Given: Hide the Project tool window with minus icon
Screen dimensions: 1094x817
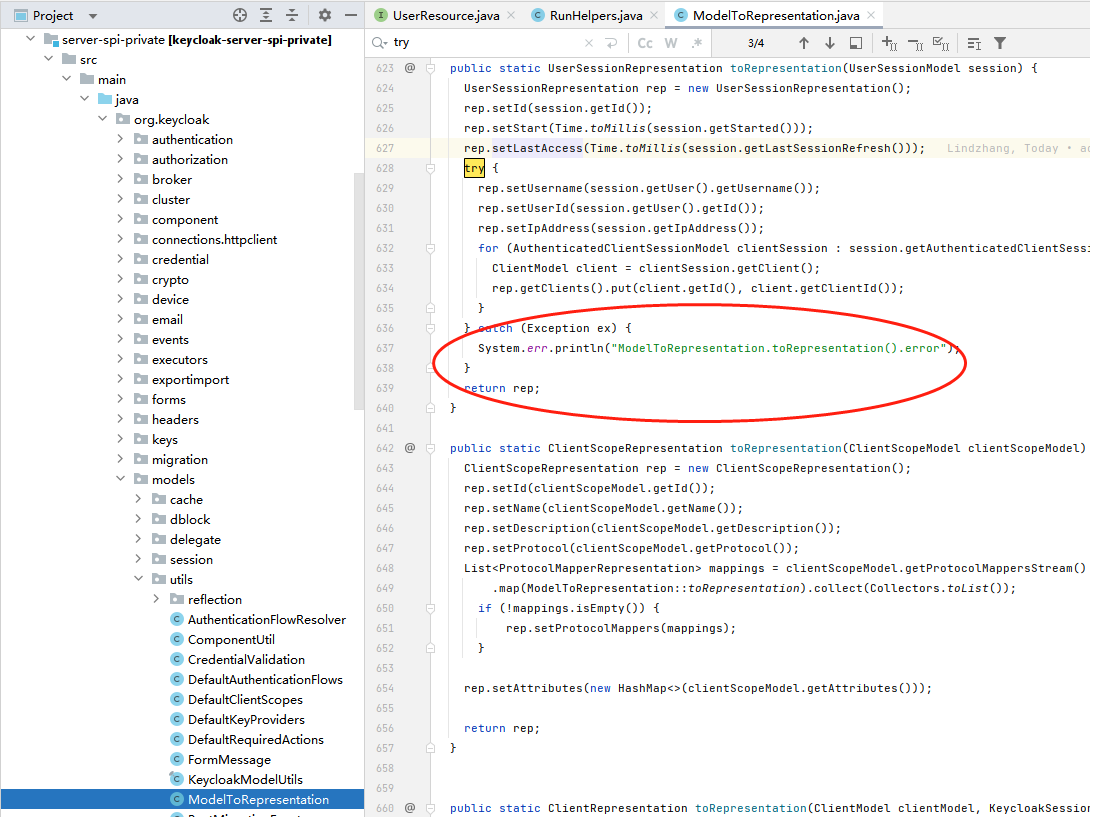Looking at the screenshot, I should point(351,15).
